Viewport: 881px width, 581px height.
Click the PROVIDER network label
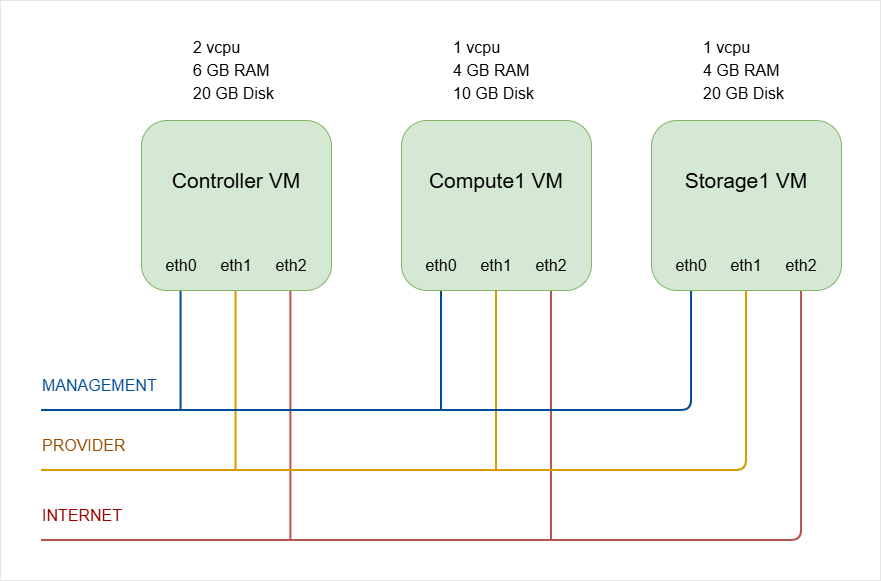point(84,445)
